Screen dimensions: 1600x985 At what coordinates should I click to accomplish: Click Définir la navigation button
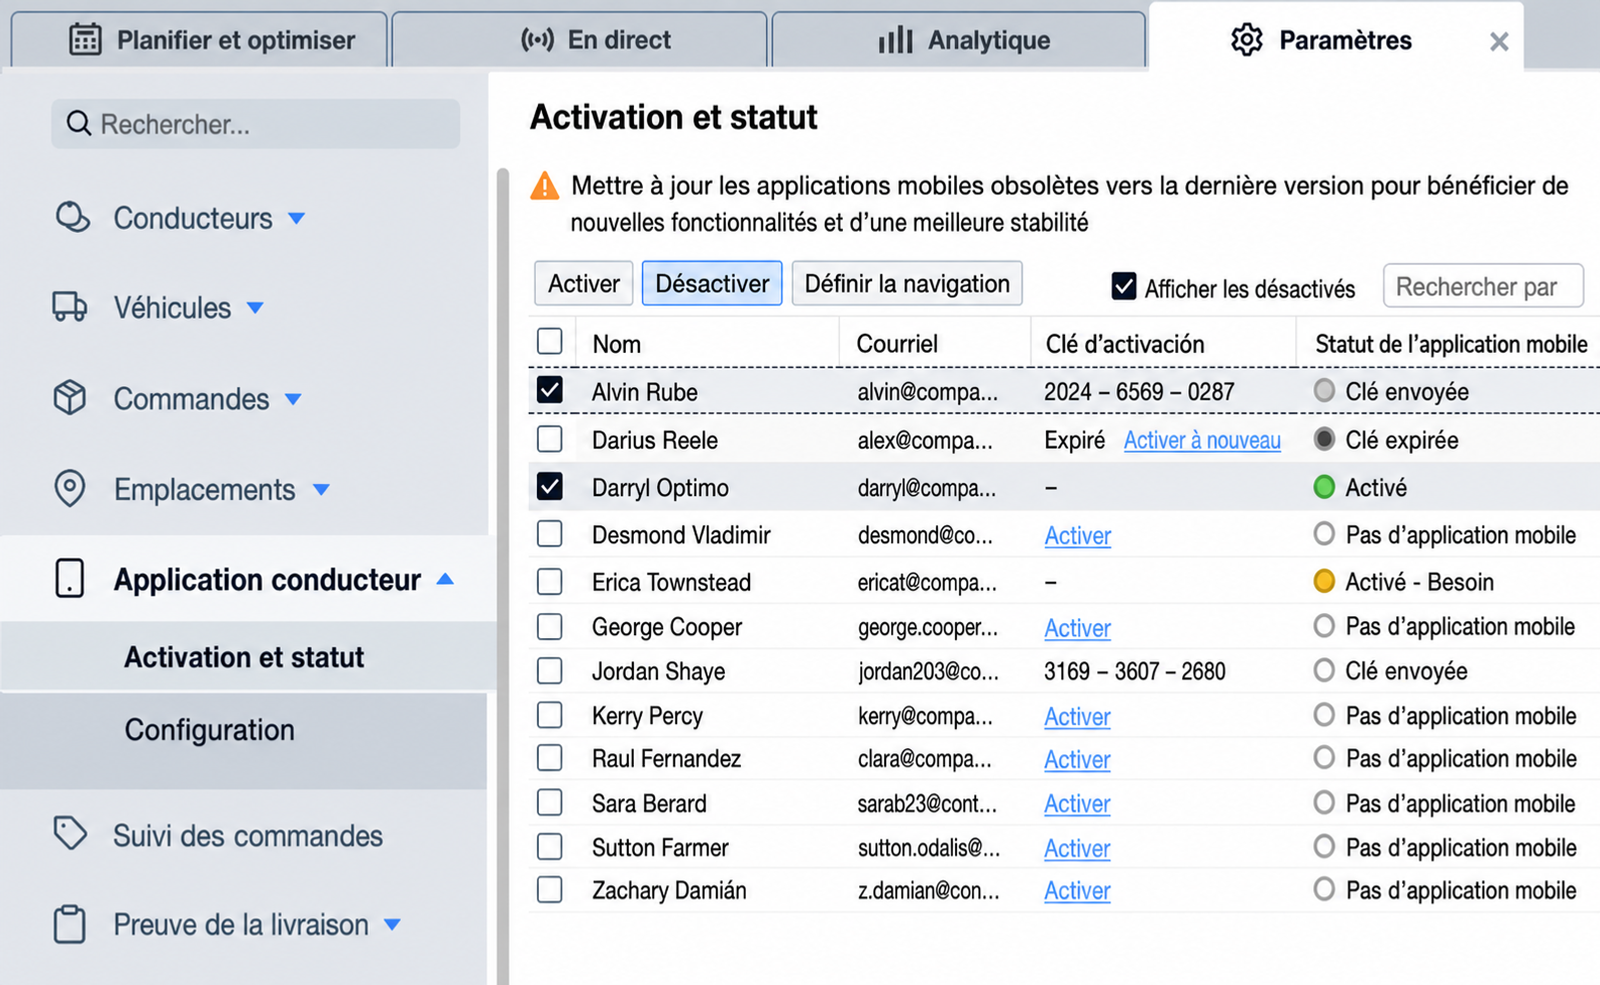click(x=907, y=284)
